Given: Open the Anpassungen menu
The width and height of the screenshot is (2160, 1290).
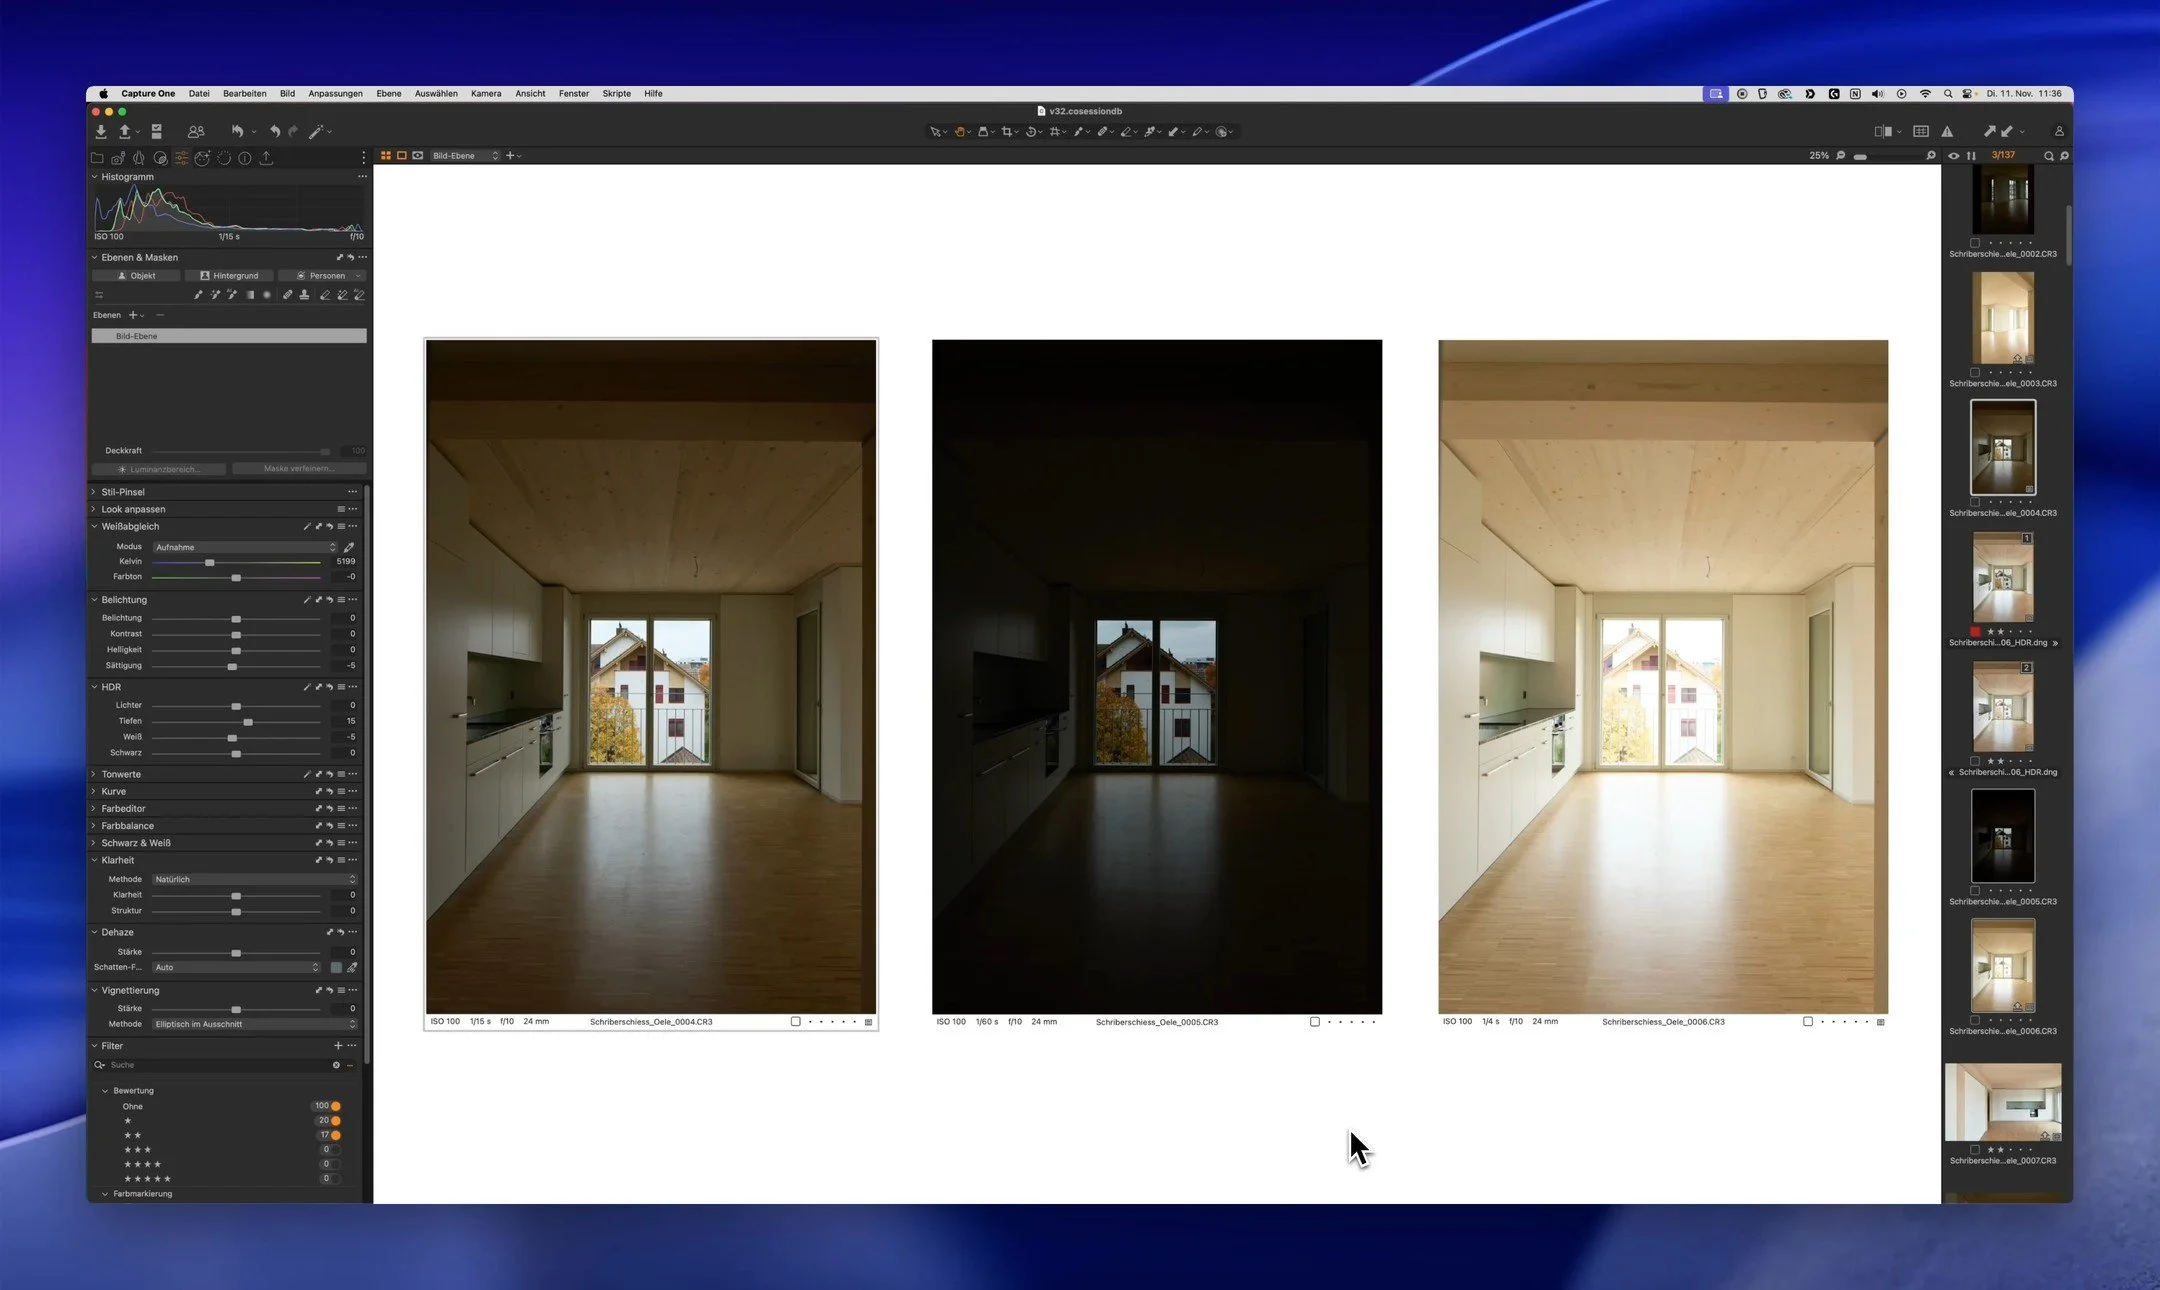Looking at the screenshot, I should (335, 94).
